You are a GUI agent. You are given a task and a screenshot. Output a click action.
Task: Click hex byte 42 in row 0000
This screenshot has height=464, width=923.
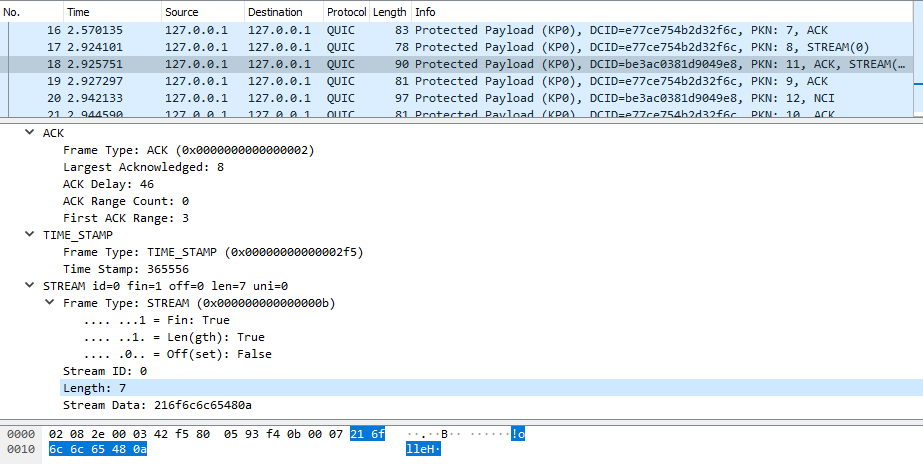coord(161,435)
